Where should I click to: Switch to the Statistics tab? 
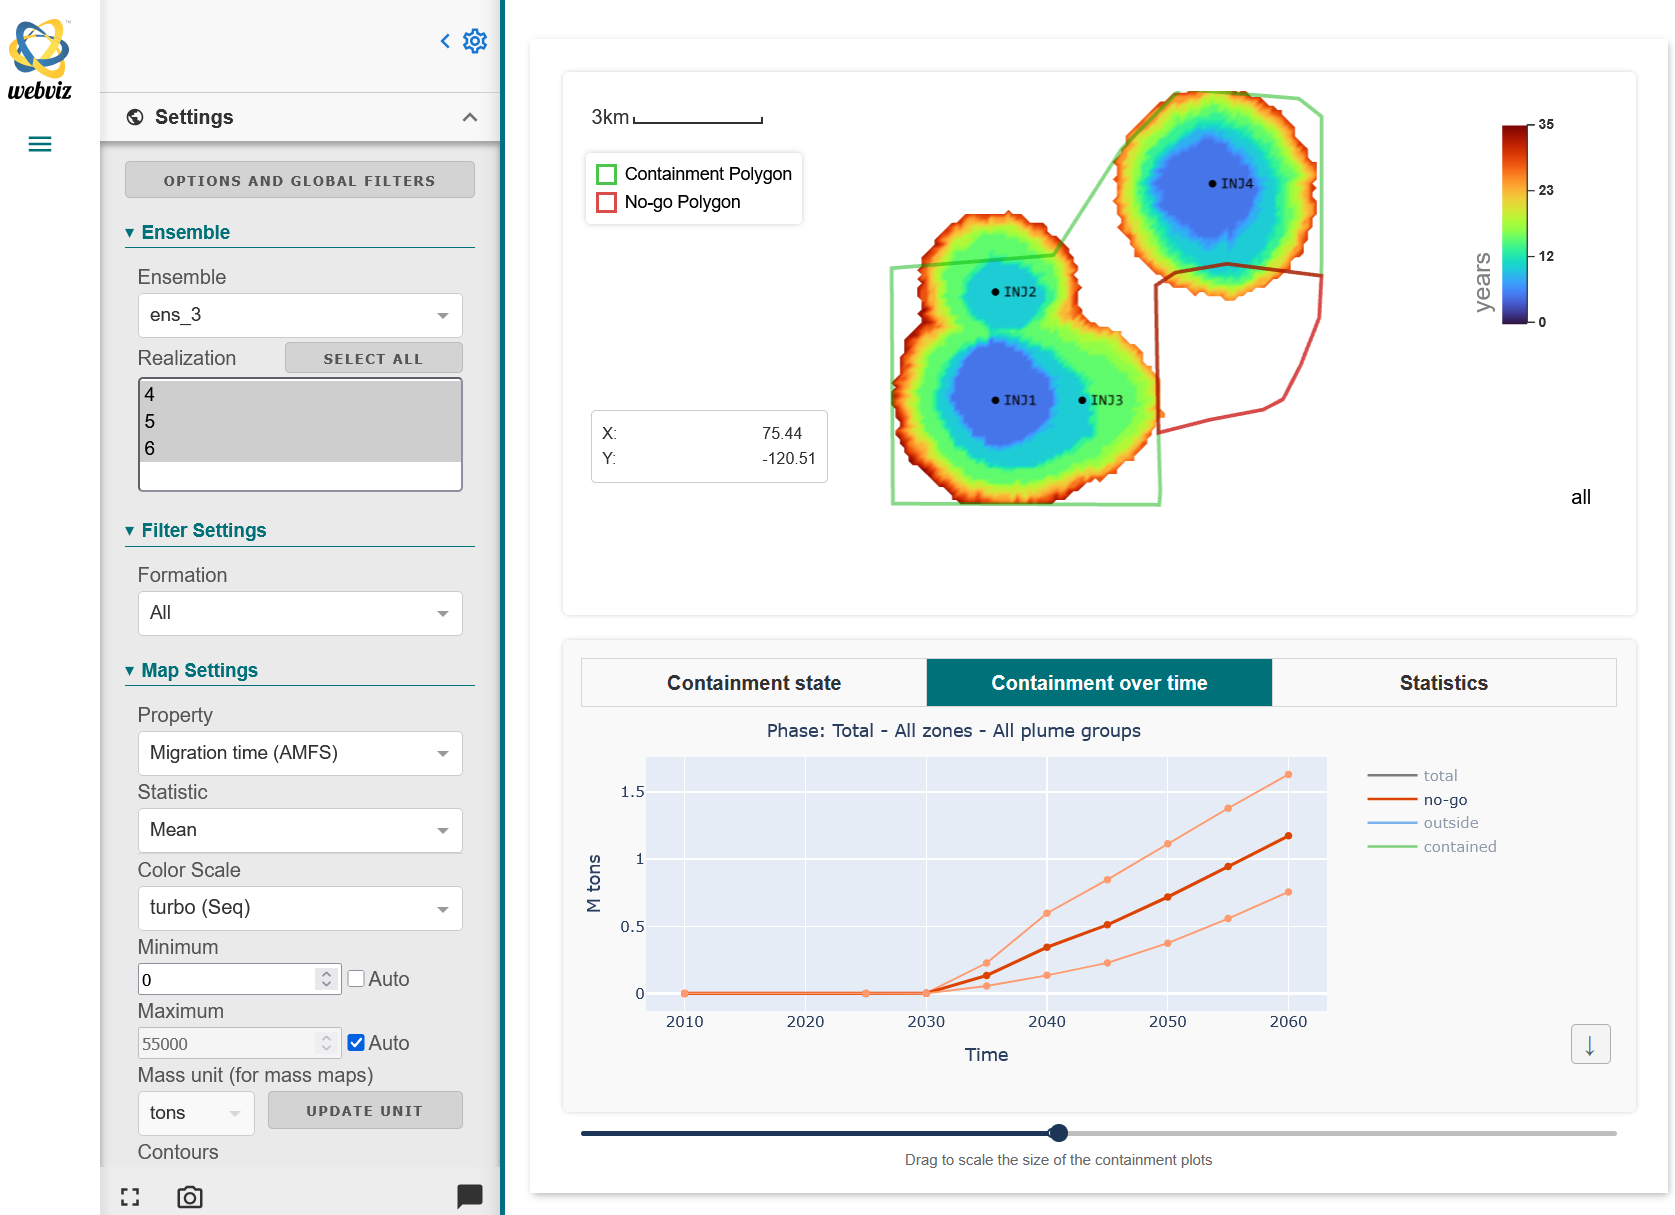point(1443,683)
